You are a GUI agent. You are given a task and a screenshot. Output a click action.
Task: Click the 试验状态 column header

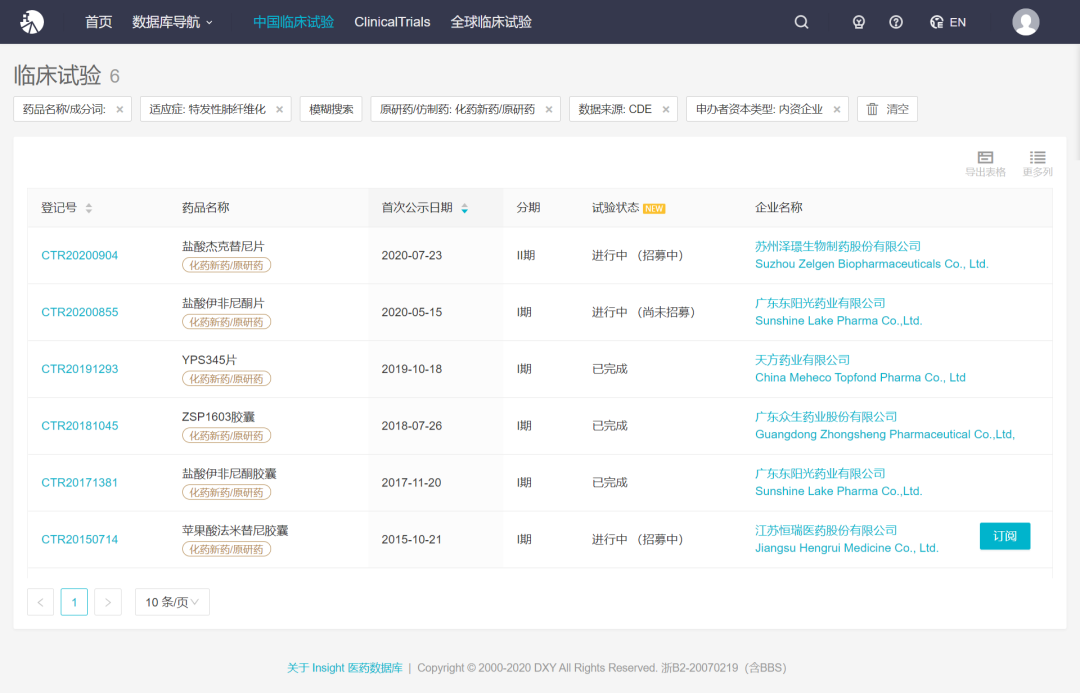(615, 208)
